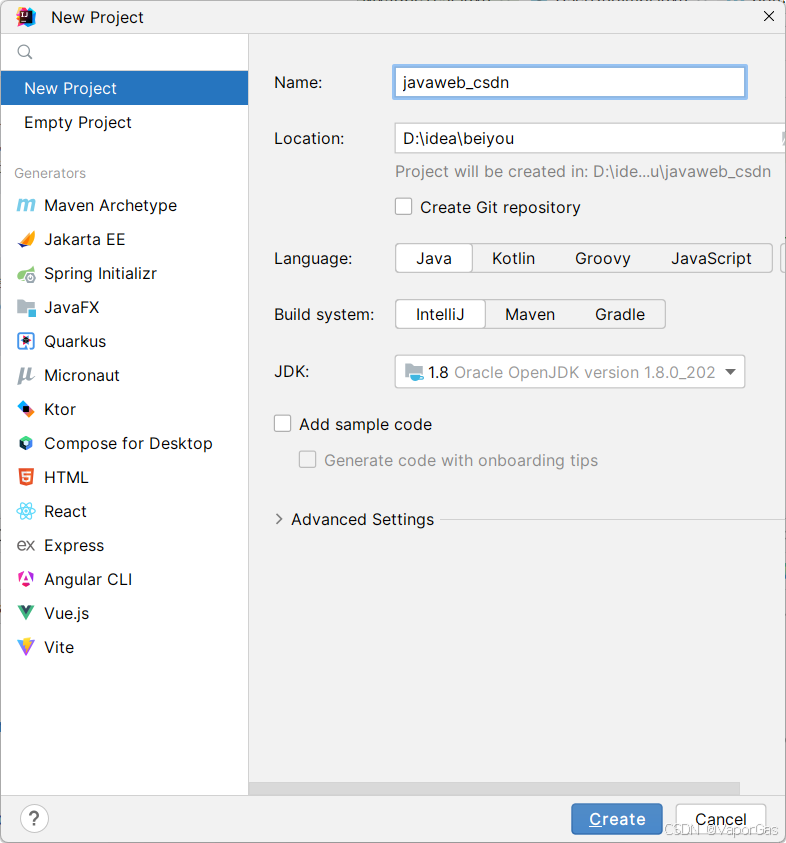Screen dimensions: 786x843
Task: Select the Compose for Desktop label
Action: (128, 443)
